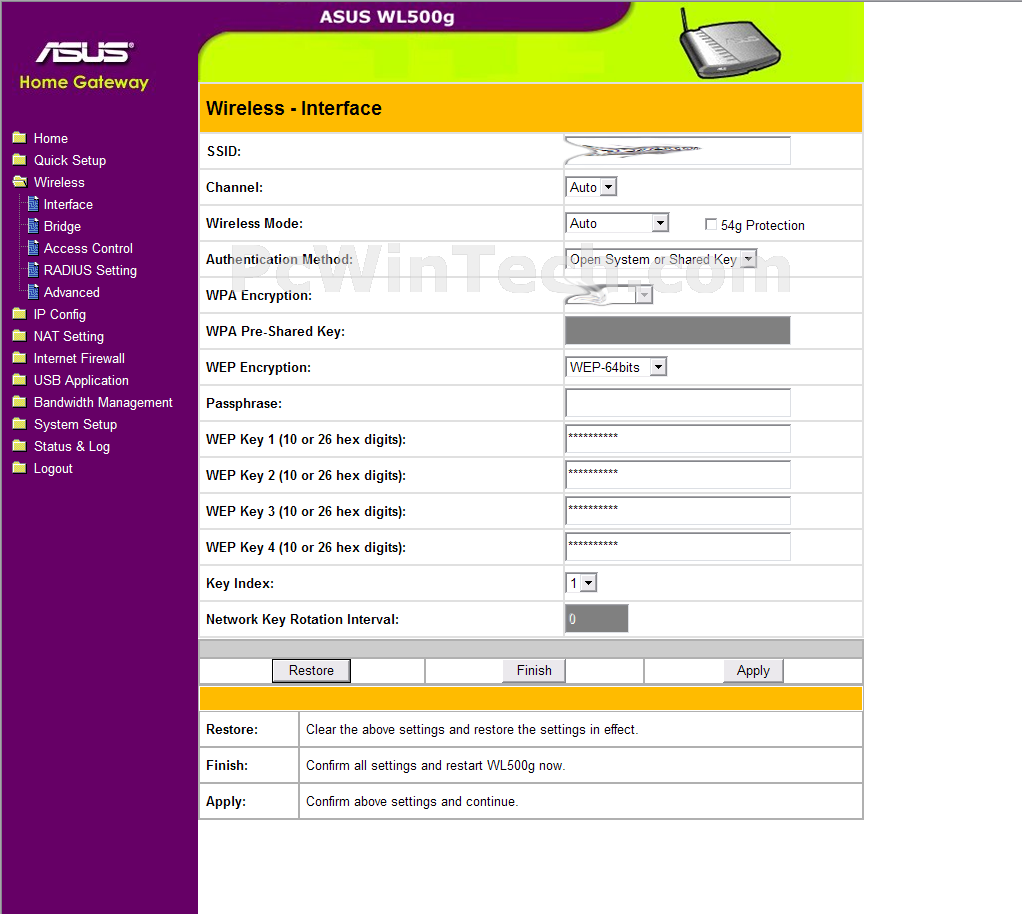Go to the RADIUS Setting page
Viewport: 1022px width, 914px height.
click(x=91, y=271)
